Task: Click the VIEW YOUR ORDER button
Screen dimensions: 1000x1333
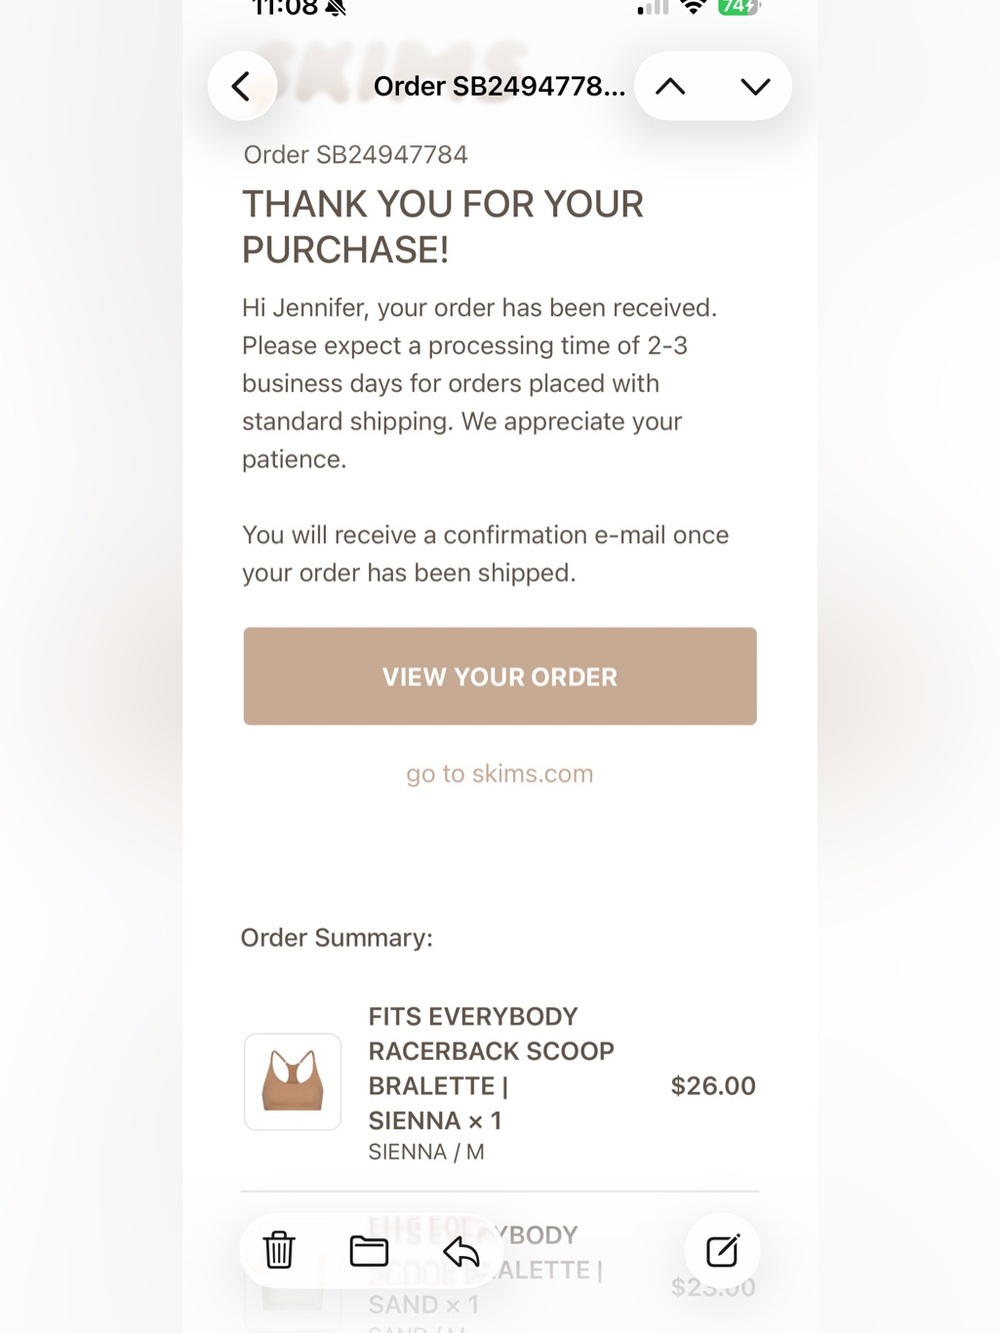Action: 500,676
